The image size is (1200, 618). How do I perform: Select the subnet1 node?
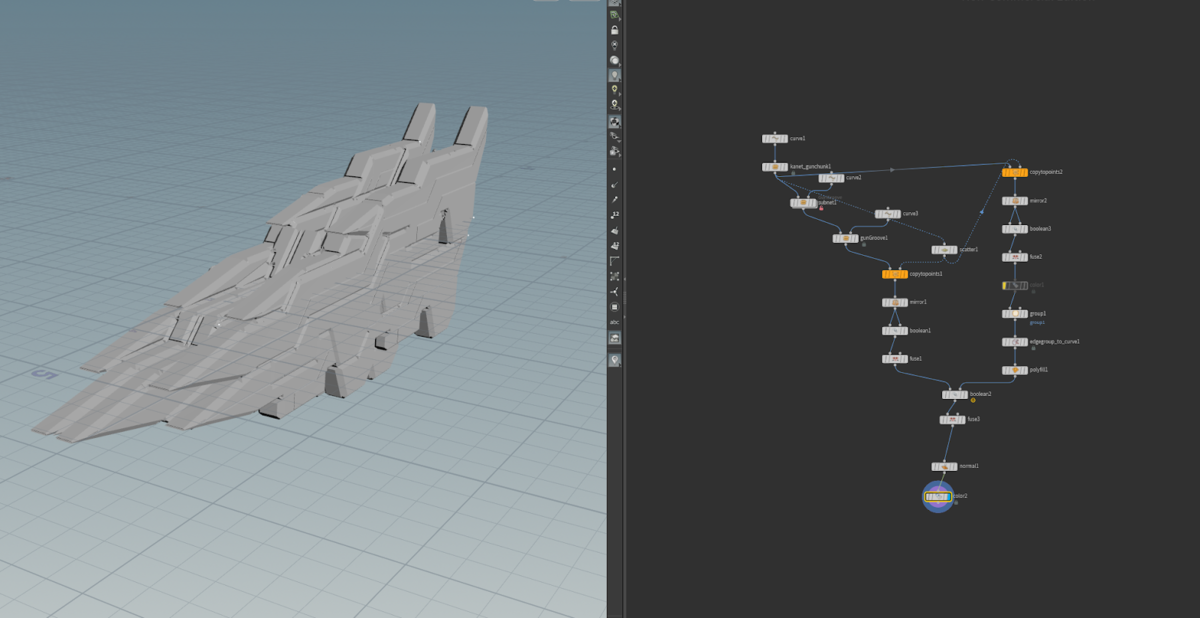(803, 202)
